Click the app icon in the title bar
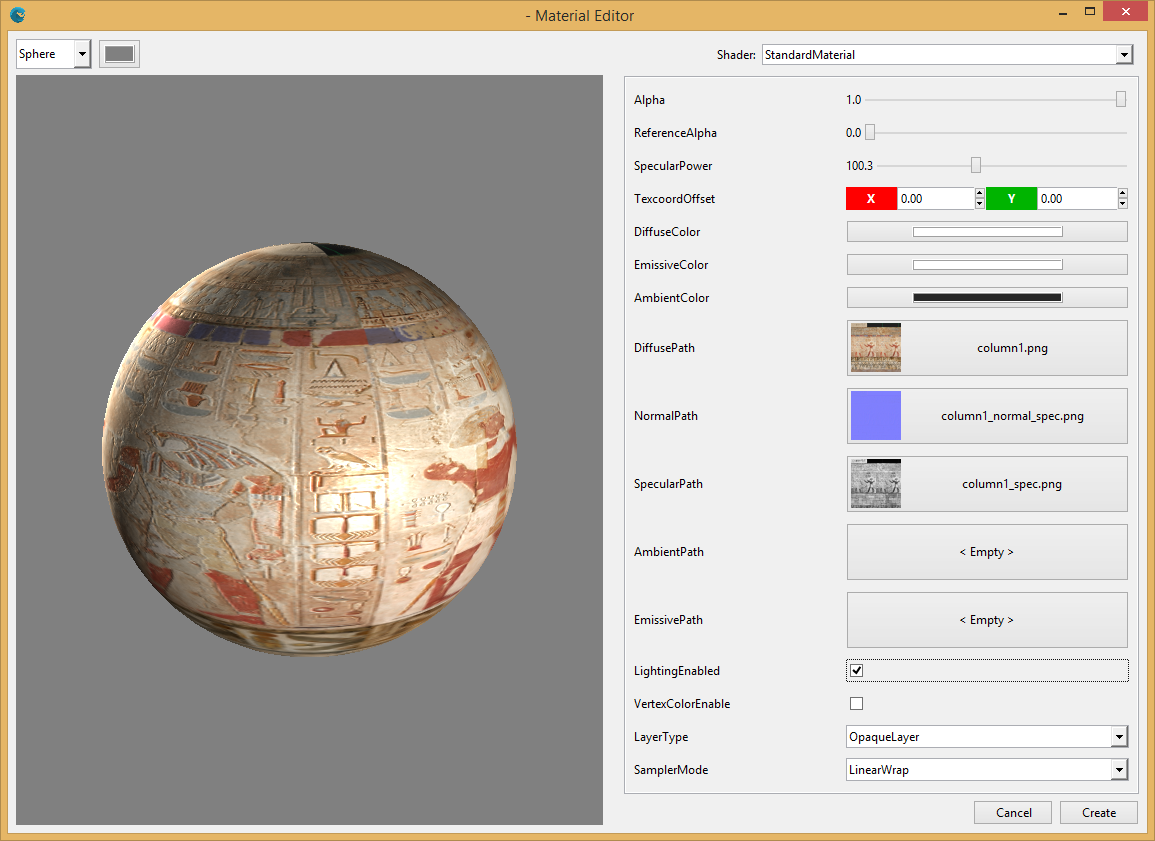Screen dimensions: 1155x841 click(x=18, y=15)
